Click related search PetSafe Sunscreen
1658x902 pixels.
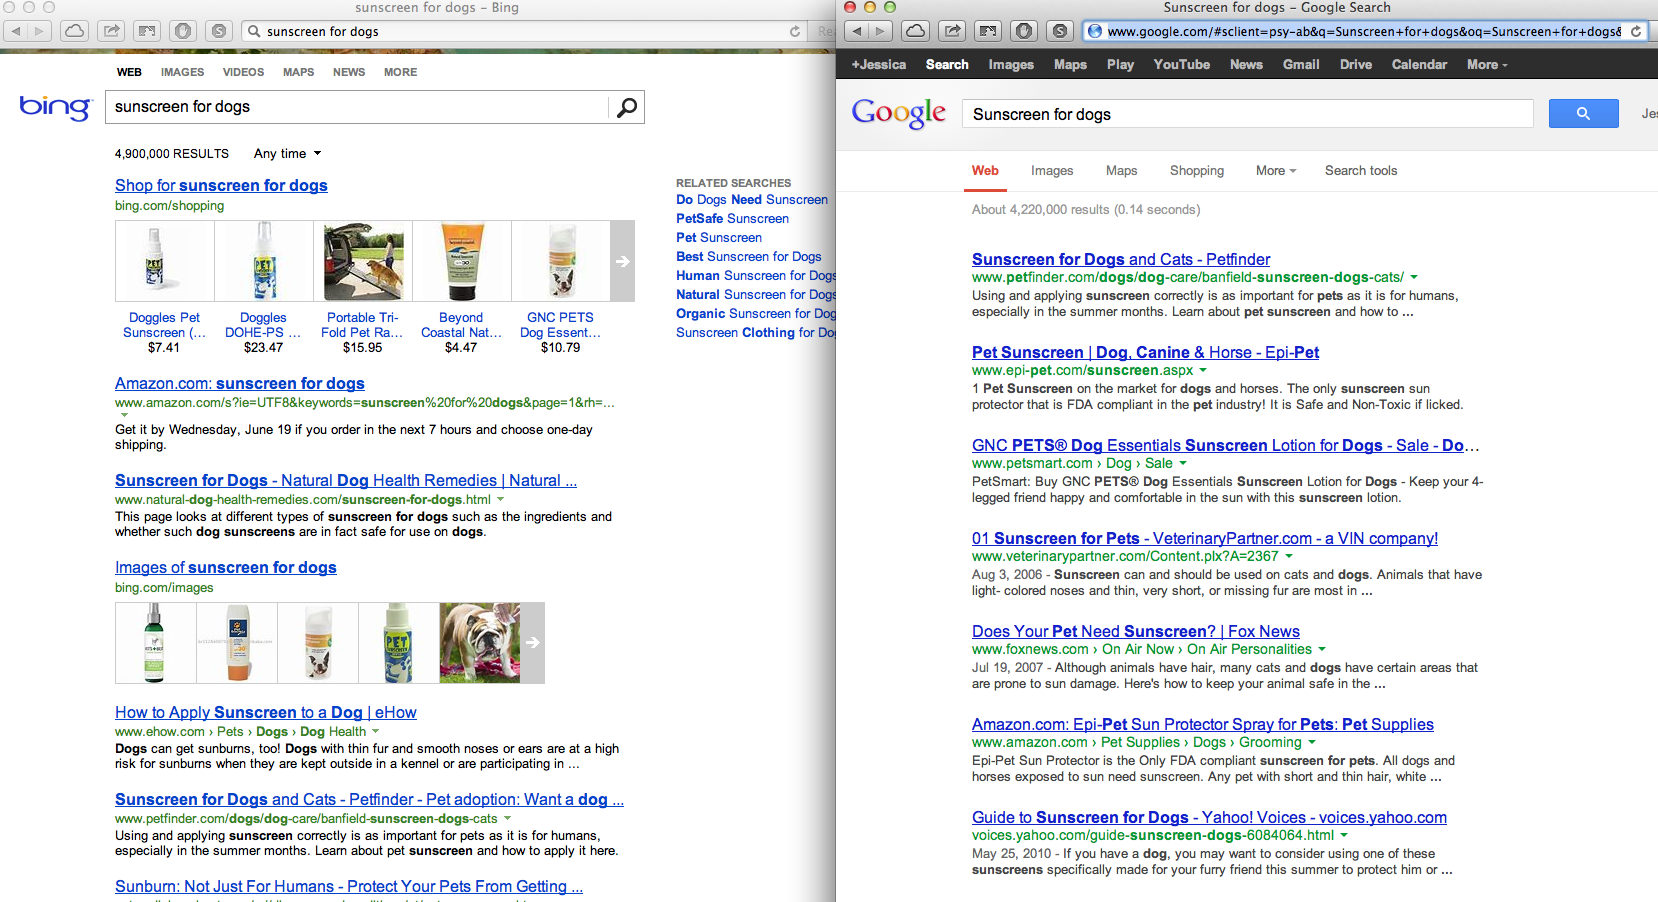[x=732, y=219]
